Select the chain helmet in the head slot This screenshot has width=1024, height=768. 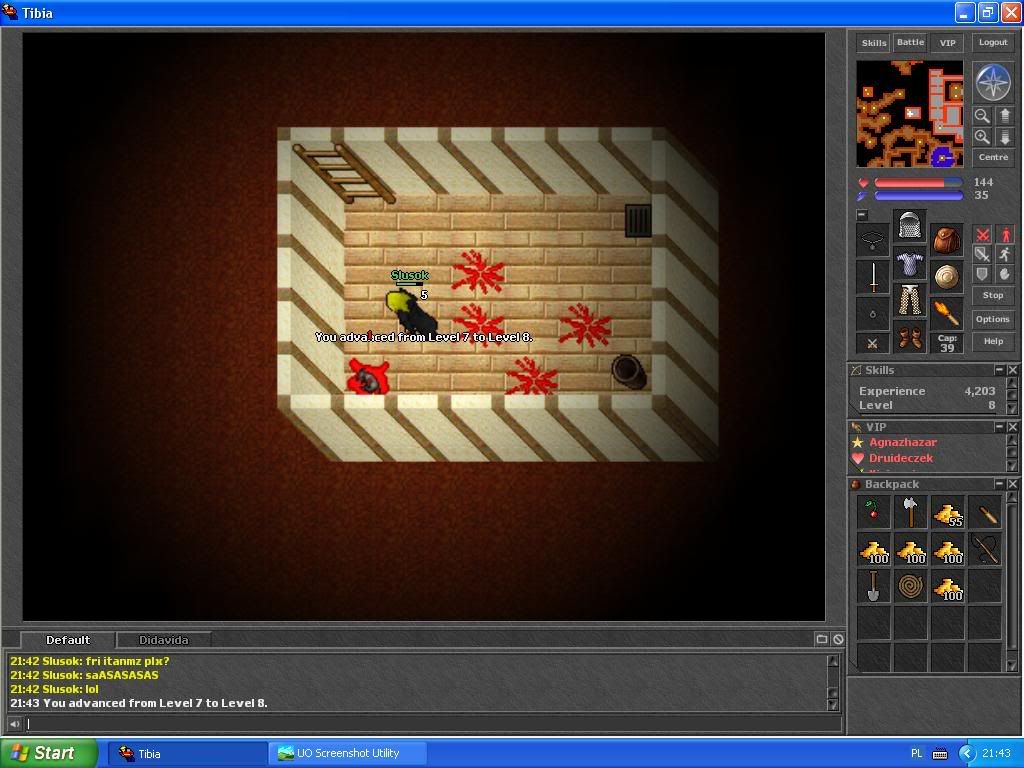click(x=910, y=225)
